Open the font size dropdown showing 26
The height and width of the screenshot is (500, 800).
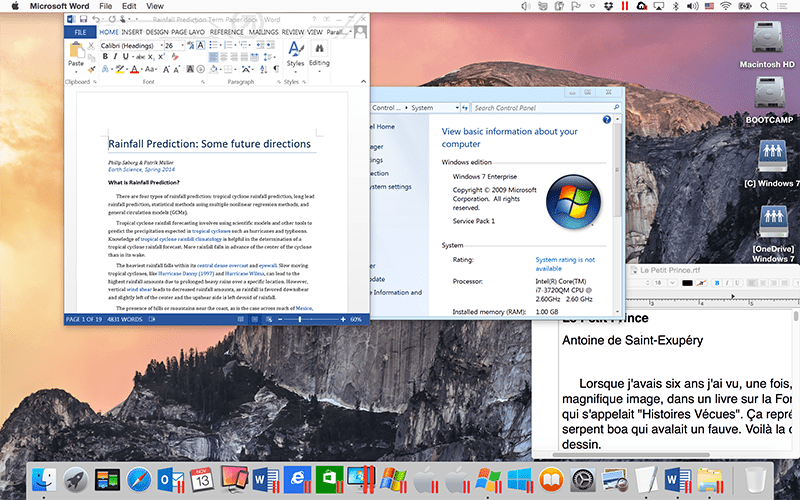tap(182, 45)
